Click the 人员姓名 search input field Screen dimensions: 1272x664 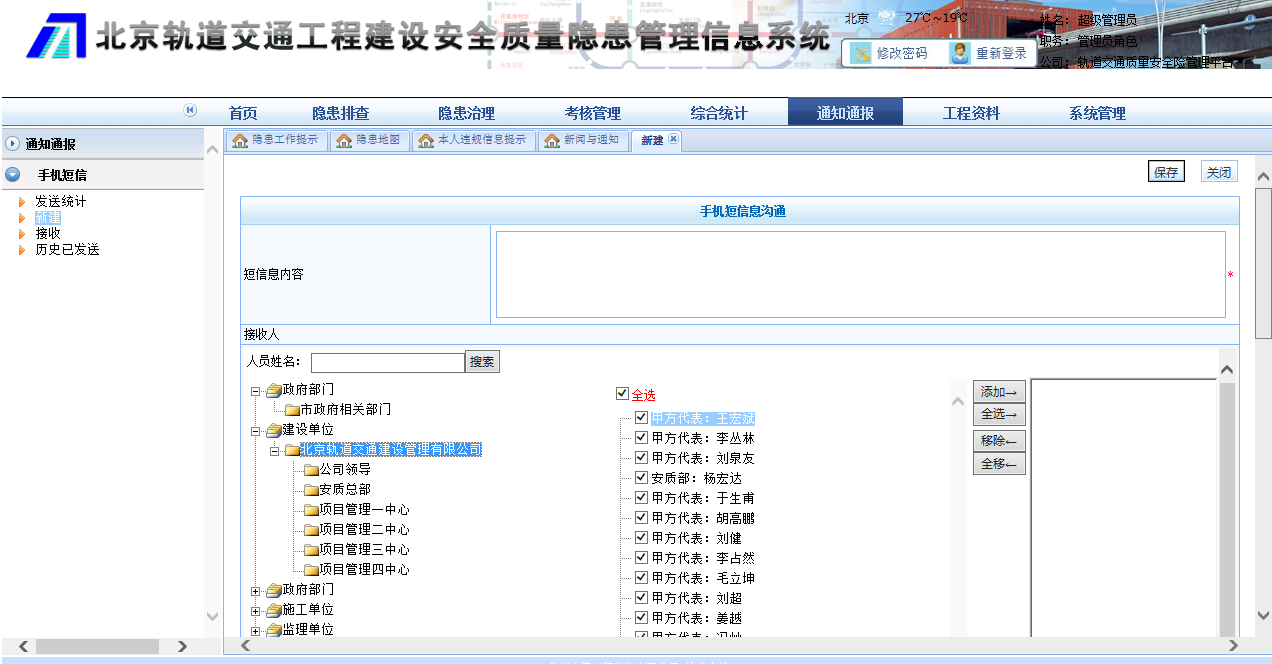[387, 362]
